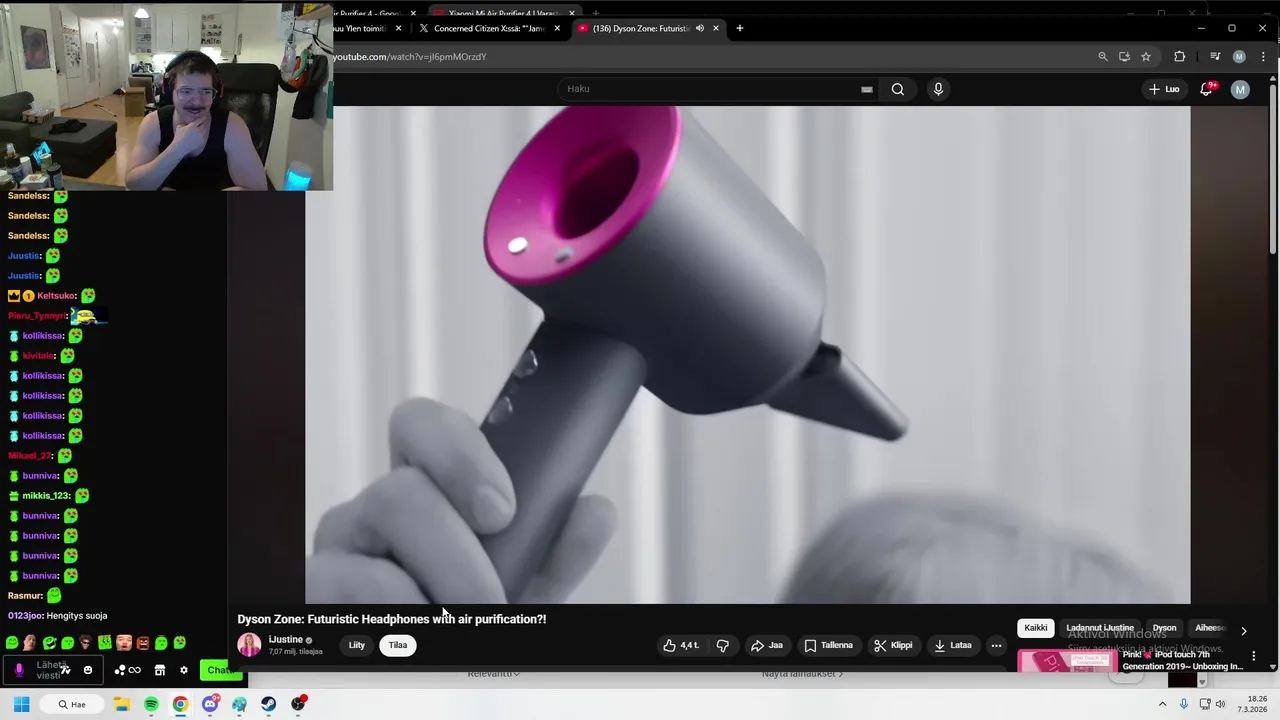Mute audio on Dyson Zone tab

[x=700, y=28]
